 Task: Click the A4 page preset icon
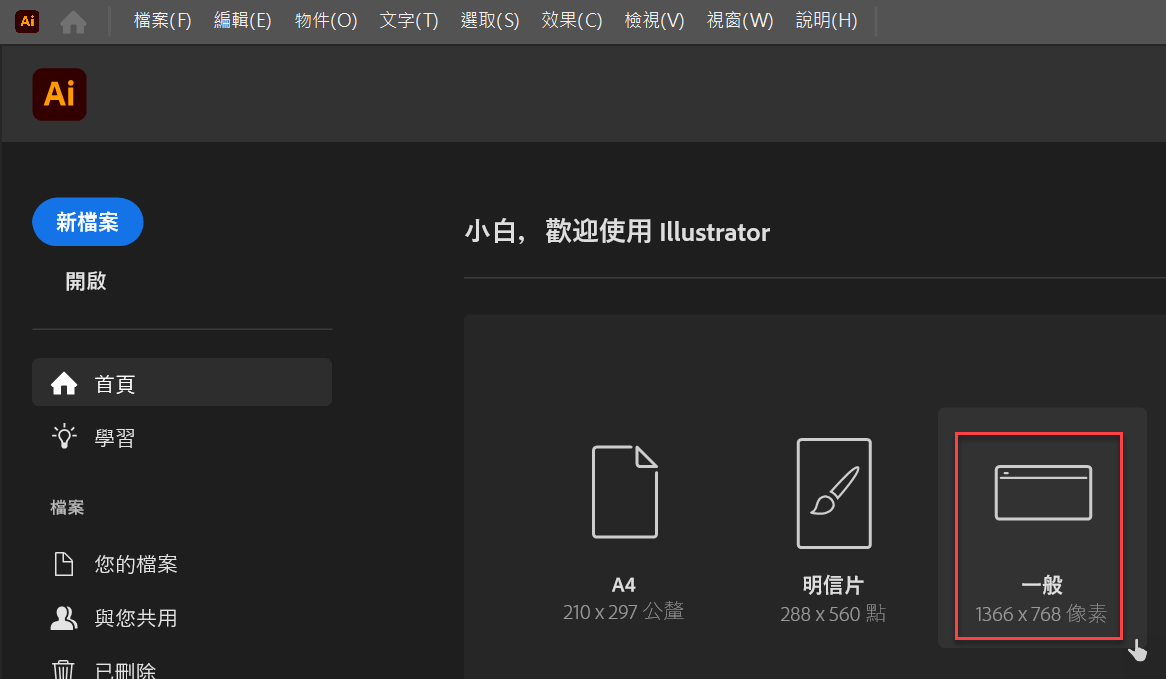(625, 492)
